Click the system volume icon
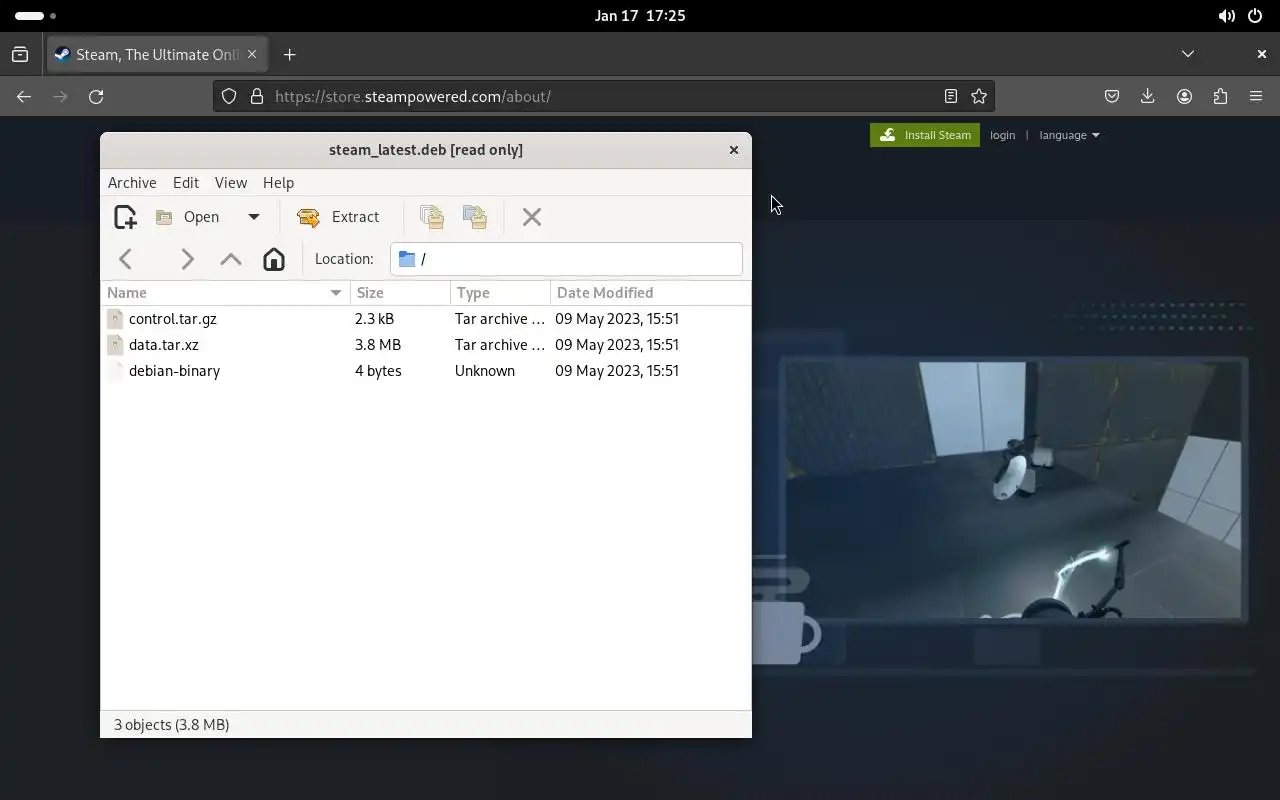Viewport: 1280px width, 800px height. pyautogui.click(x=1226, y=16)
